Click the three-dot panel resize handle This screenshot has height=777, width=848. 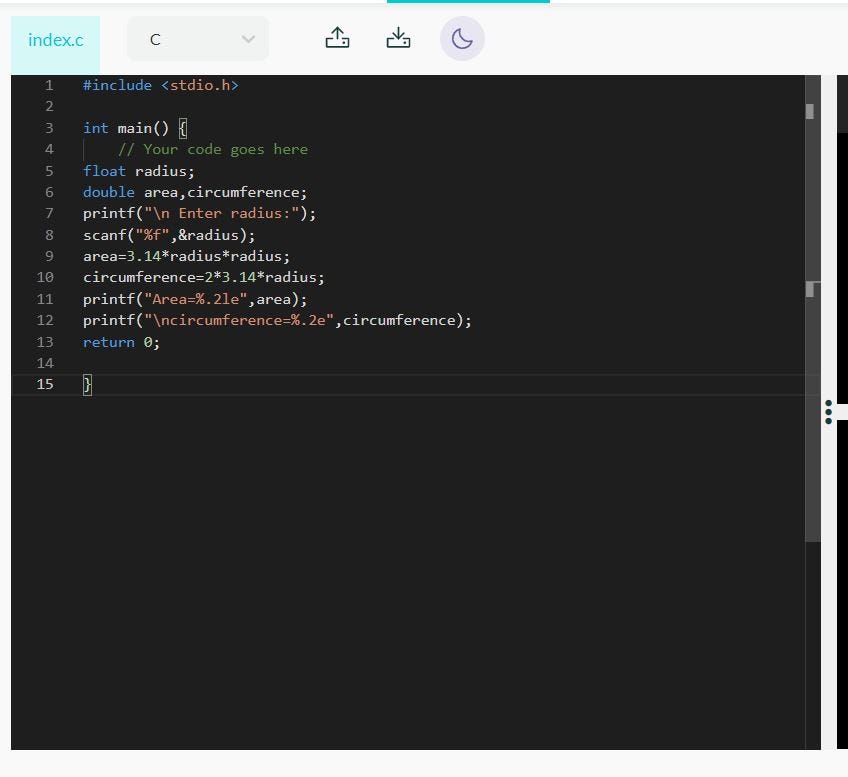pos(829,412)
